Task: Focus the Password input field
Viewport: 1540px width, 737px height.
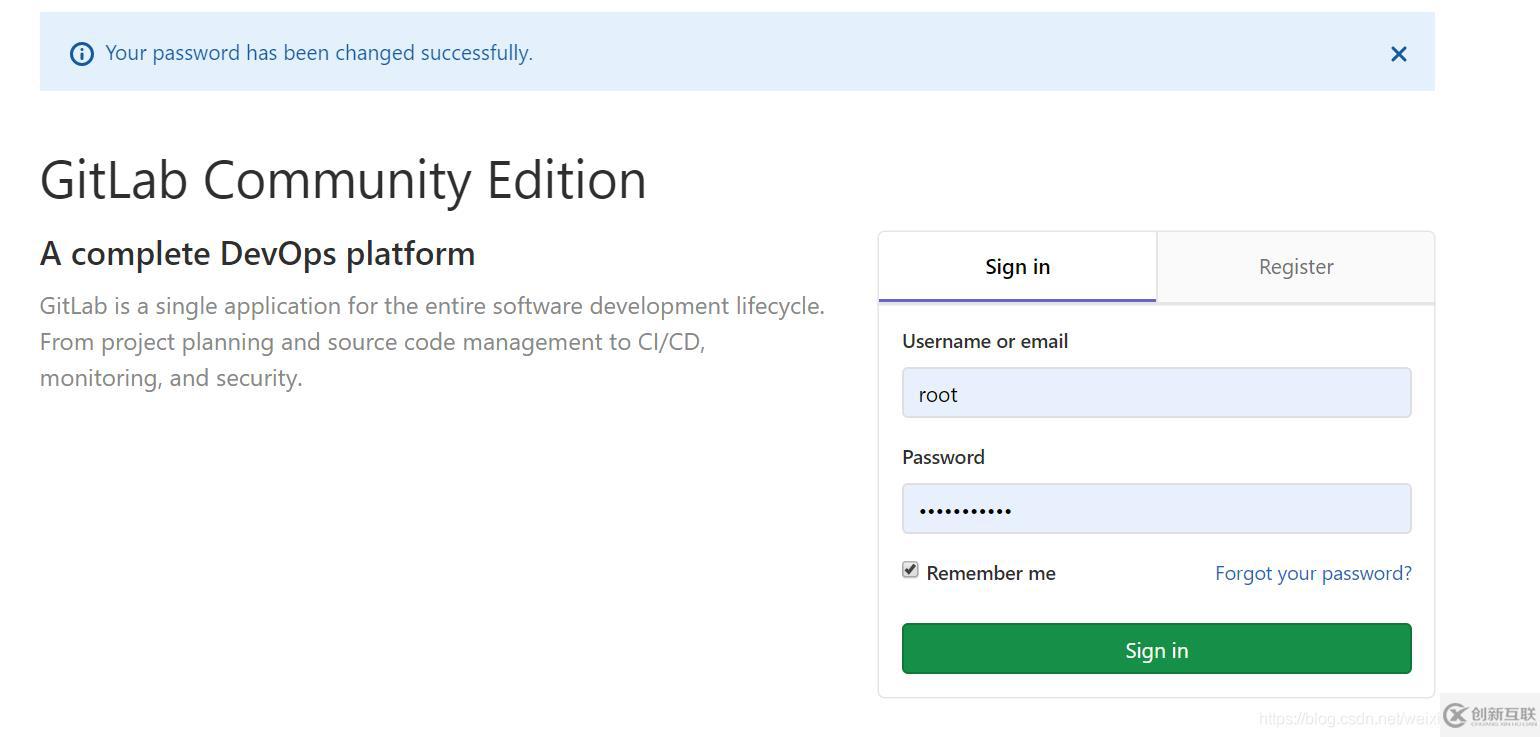Action: 1156,509
